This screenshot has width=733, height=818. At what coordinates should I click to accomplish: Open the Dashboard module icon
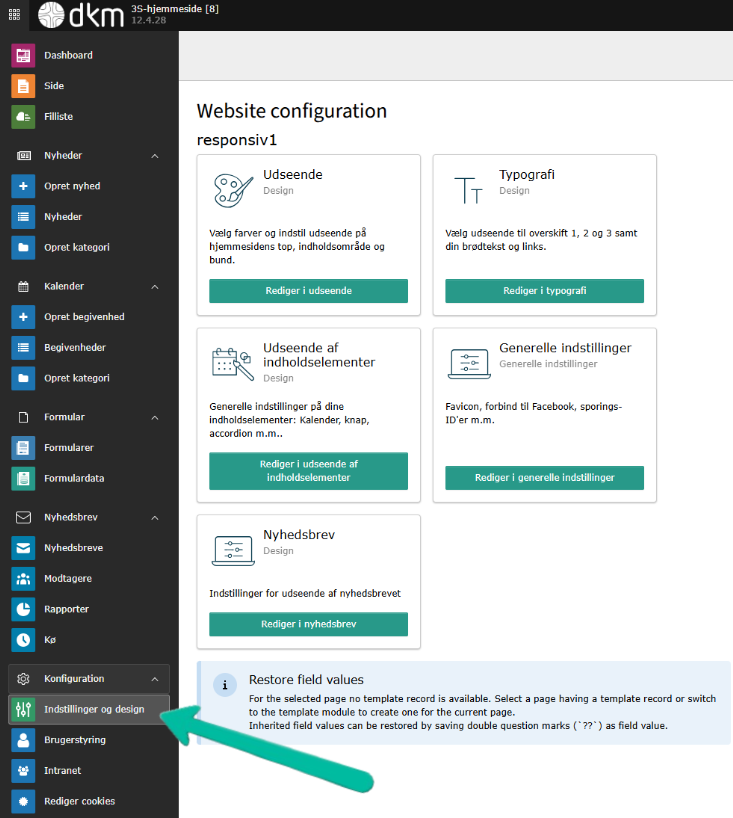click(23, 56)
